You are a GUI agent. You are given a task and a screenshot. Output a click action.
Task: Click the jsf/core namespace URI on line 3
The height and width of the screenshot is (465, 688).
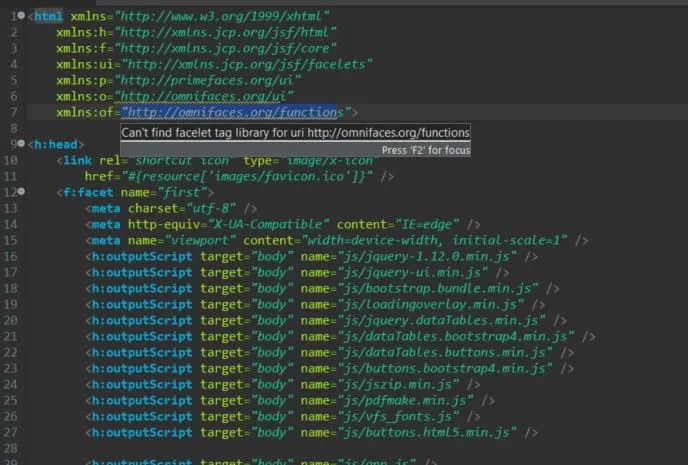click(x=225, y=48)
